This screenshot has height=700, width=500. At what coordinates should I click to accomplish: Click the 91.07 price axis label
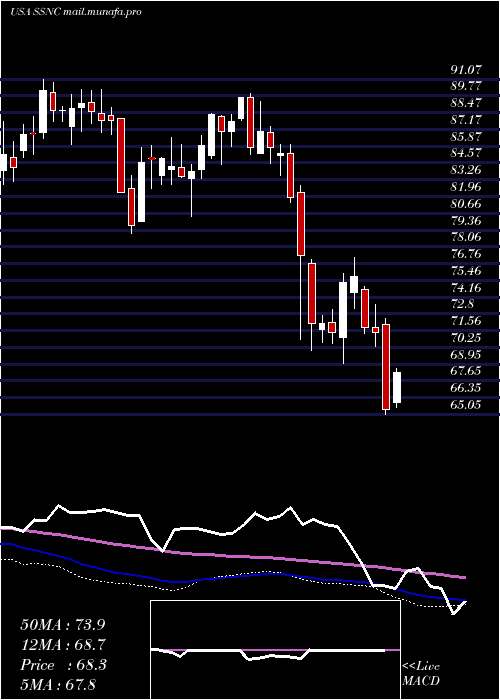click(466, 70)
